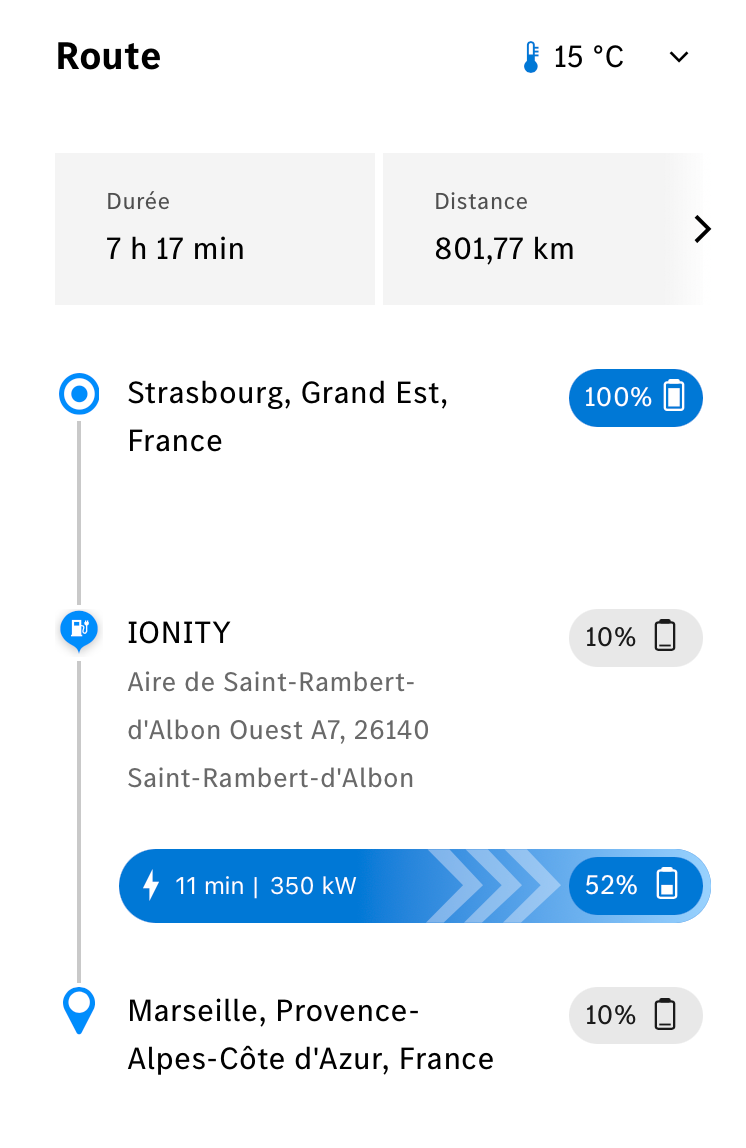This screenshot has width=746, height=1148.
Task: Click the 10% arrival battery badge at IONITY
Action: coord(635,637)
